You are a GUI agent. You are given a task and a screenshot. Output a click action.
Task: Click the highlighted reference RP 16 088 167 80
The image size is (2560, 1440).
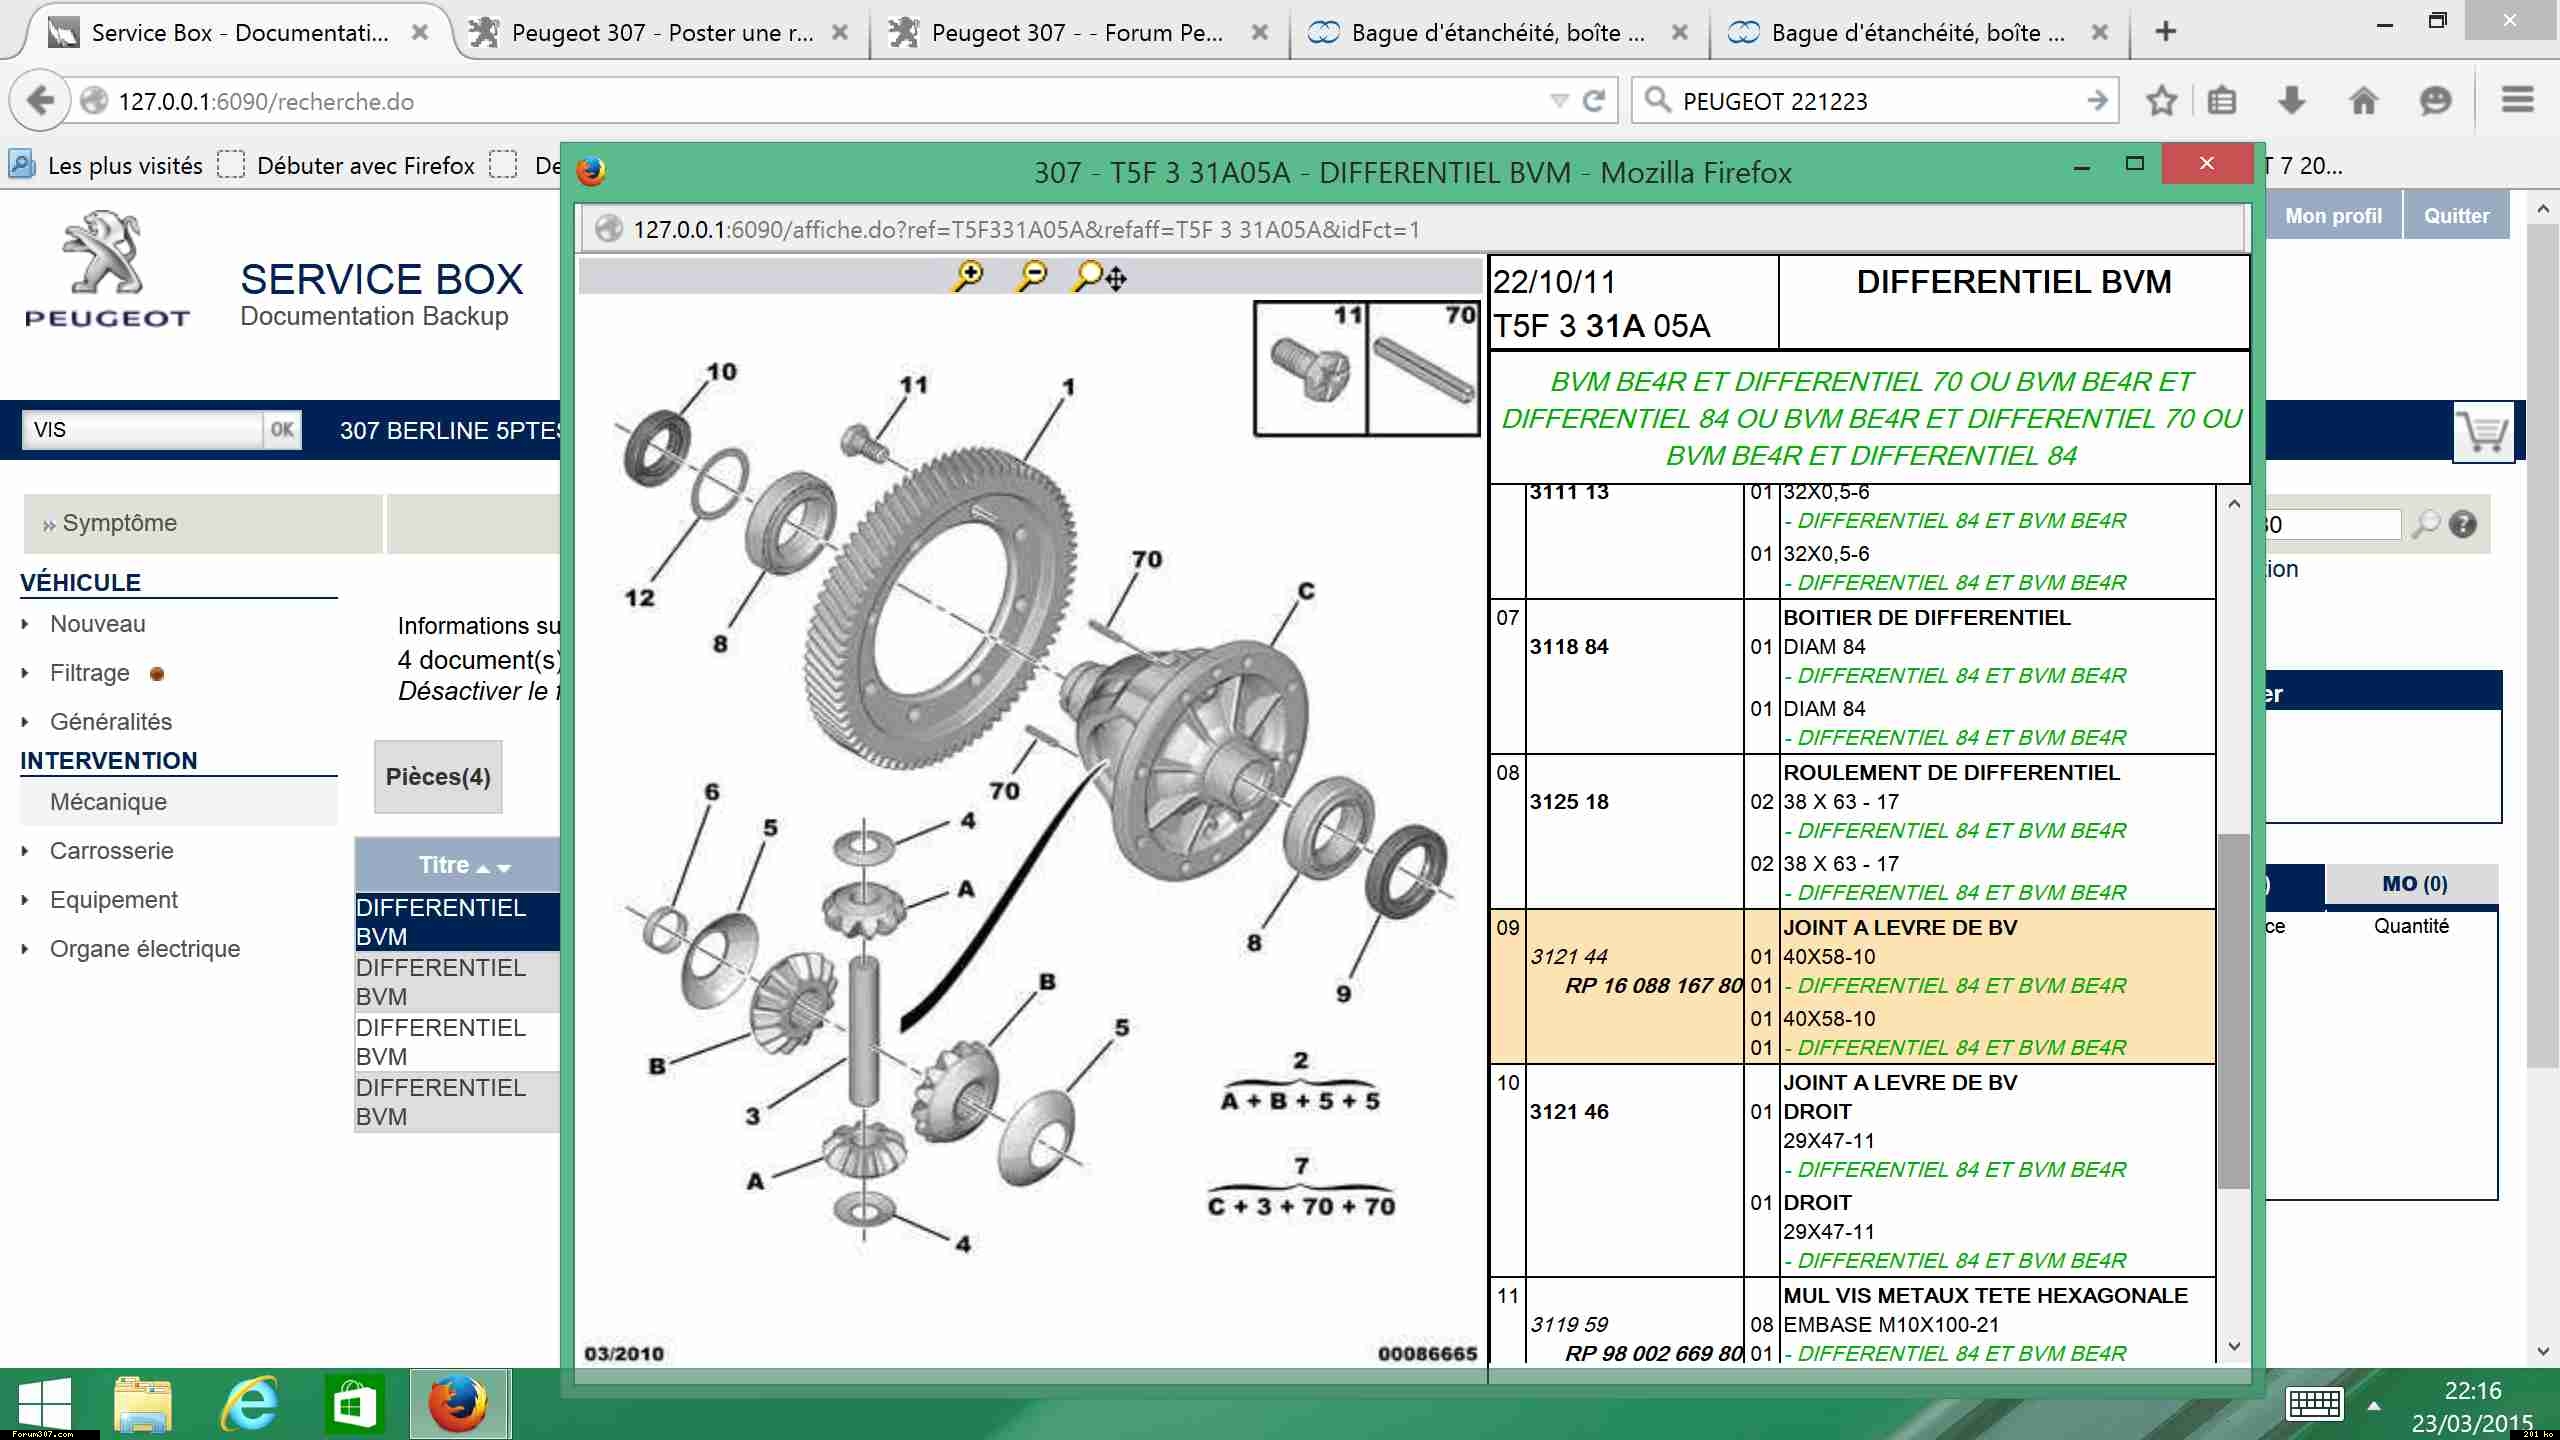coord(1654,985)
